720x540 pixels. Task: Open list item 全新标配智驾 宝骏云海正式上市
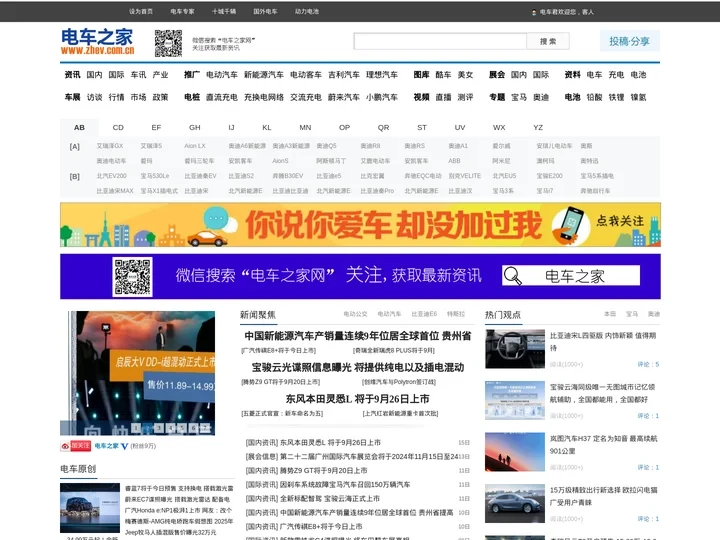point(330,499)
